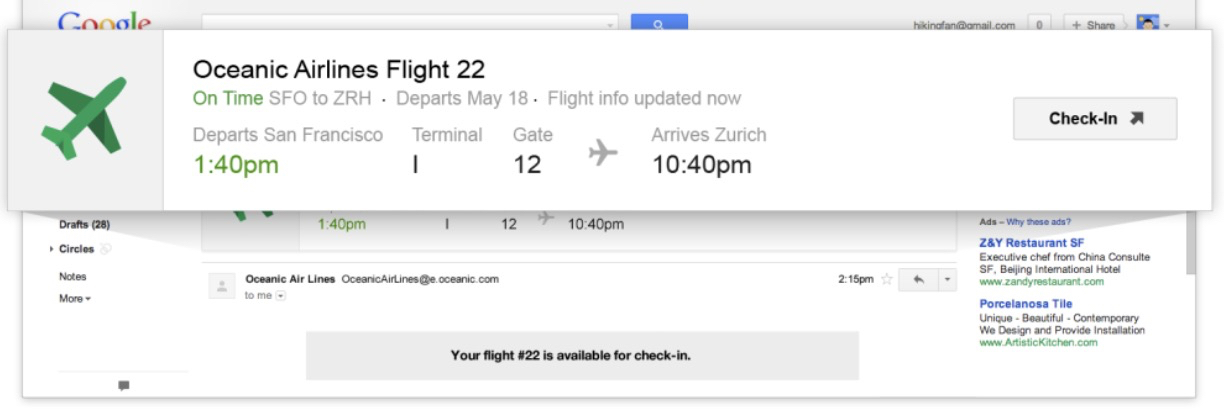Open the Z&Y Restaurant SF ad link
Image resolution: width=1224 pixels, height=420 pixels.
pos(1031,243)
